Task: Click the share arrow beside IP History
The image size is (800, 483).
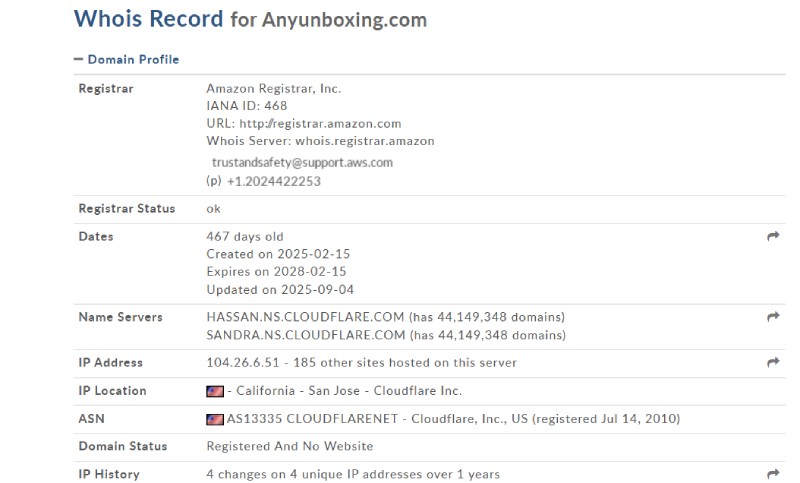Action: pos(773,473)
